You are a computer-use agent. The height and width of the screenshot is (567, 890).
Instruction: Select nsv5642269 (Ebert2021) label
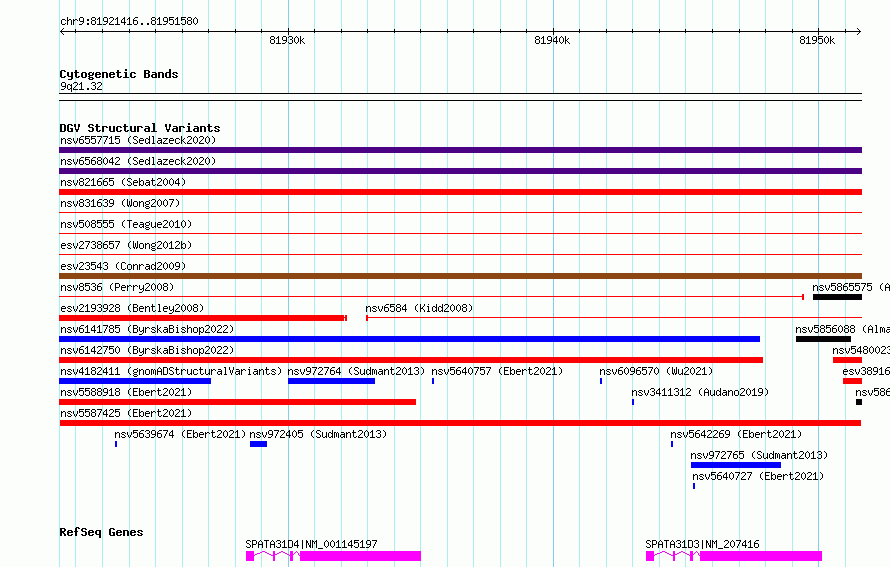736,434
